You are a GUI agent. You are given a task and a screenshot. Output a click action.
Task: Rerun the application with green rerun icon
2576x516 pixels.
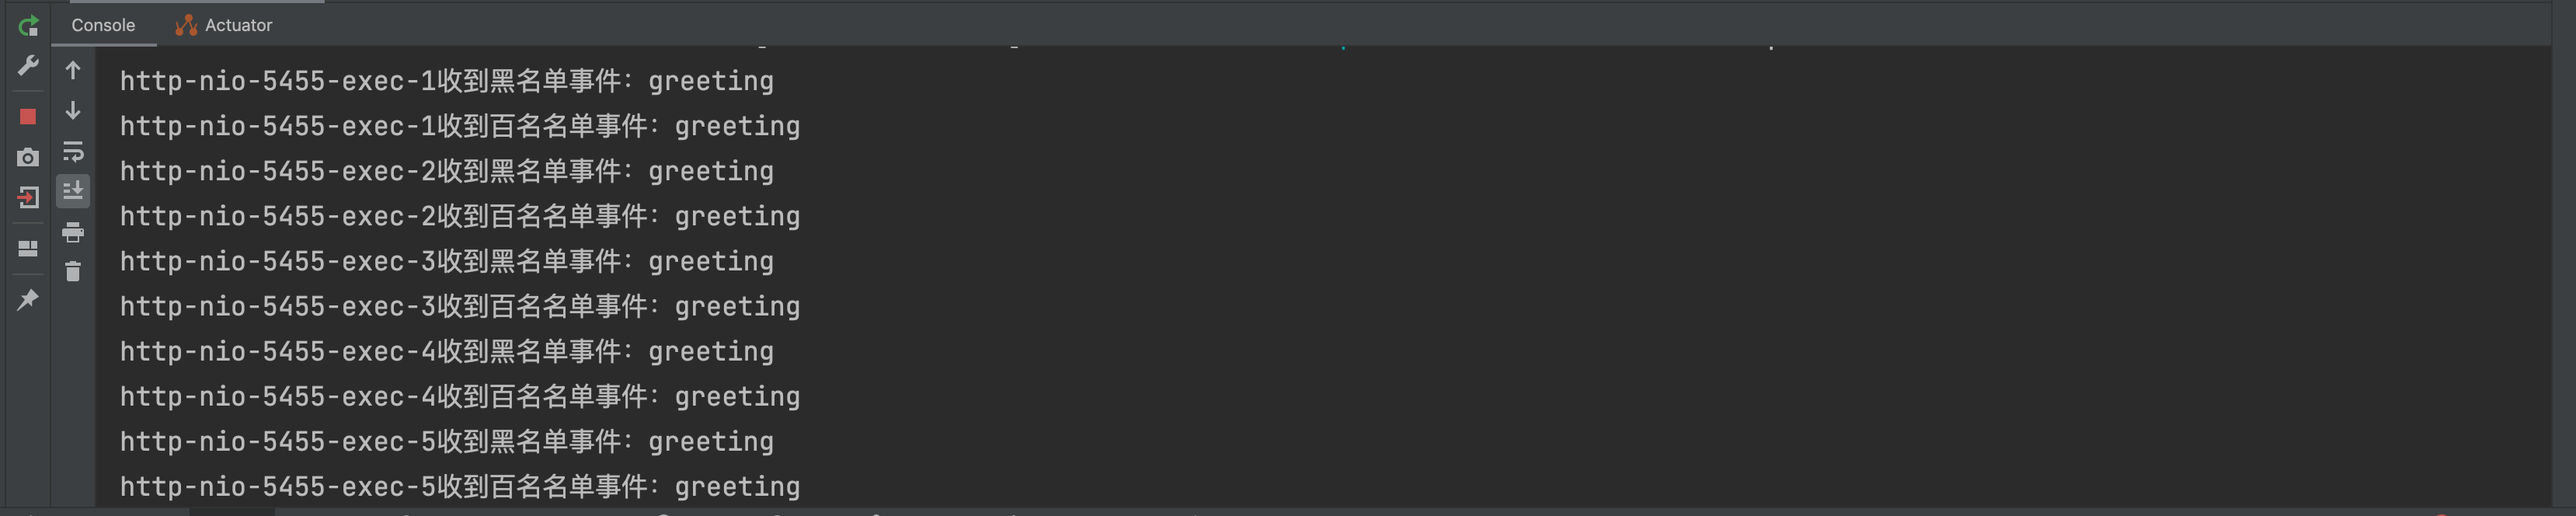[x=28, y=26]
